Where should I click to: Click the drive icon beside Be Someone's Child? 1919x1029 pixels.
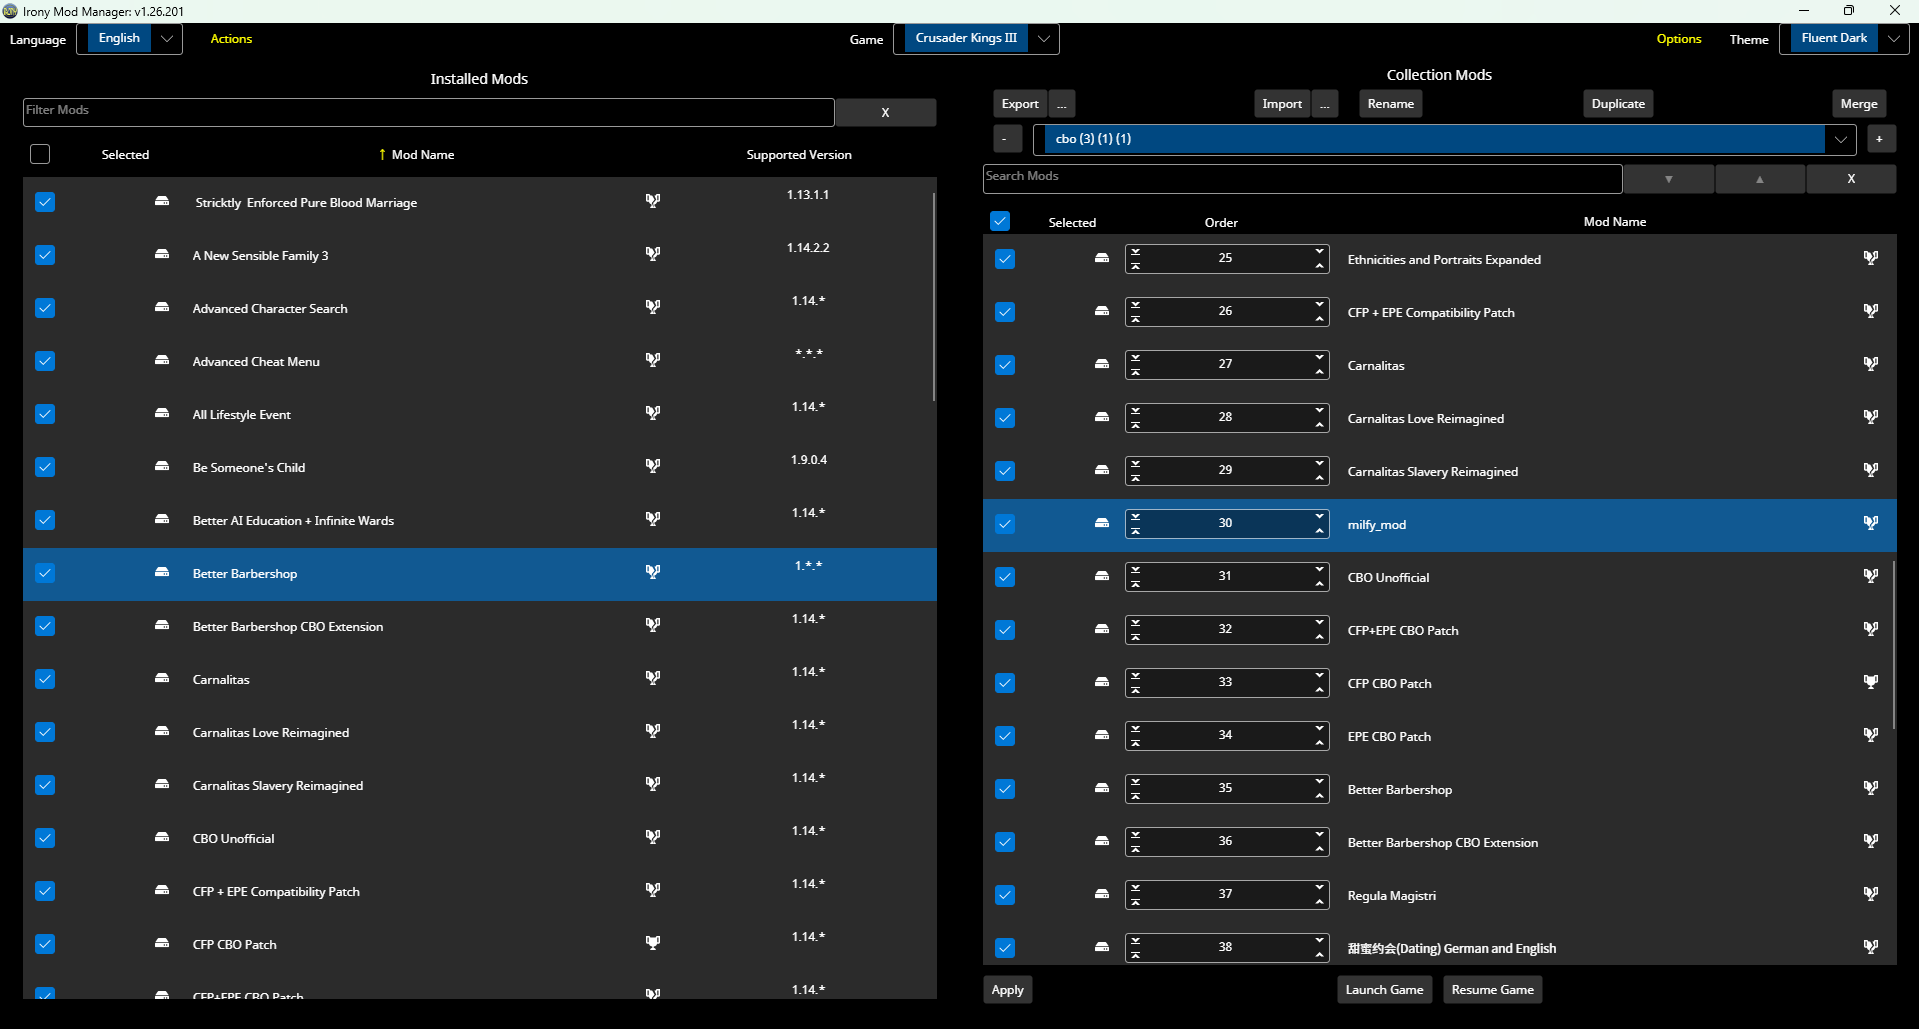click(x=162, y=466)
